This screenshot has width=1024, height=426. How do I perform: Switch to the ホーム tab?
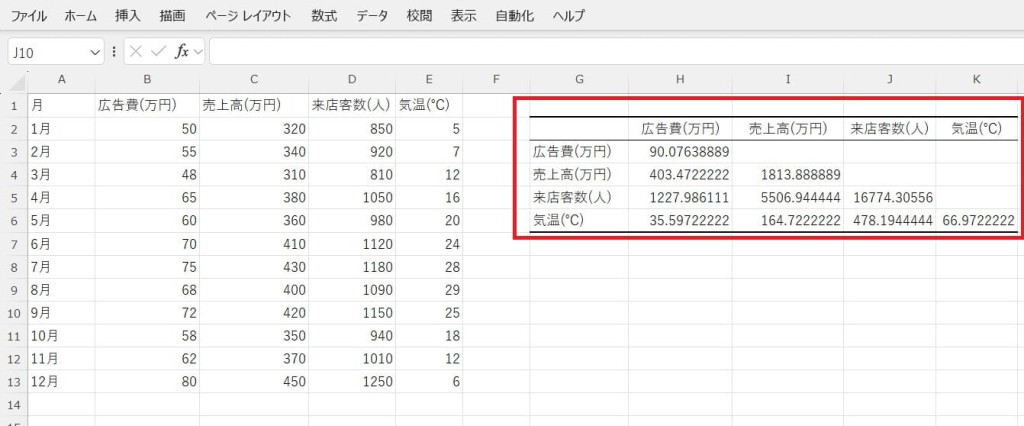click(x=80, y=16)
